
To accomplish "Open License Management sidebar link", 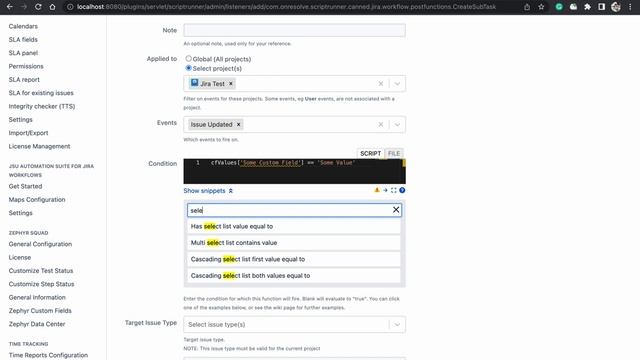I will 40,146.
